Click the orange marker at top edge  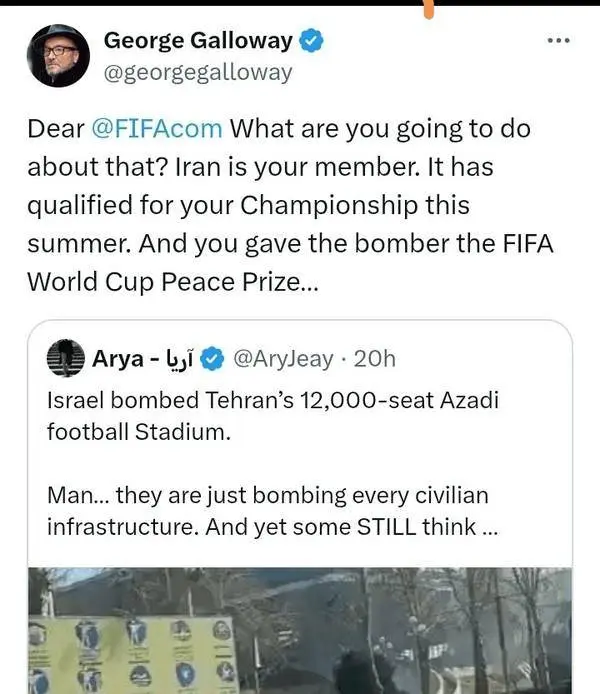click(431, 9)
